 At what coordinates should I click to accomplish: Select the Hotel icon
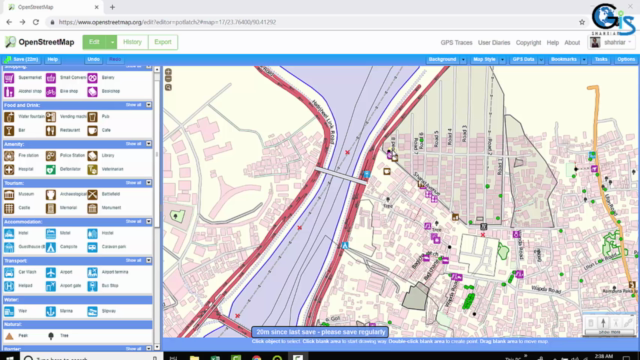(x=9, y=233)
